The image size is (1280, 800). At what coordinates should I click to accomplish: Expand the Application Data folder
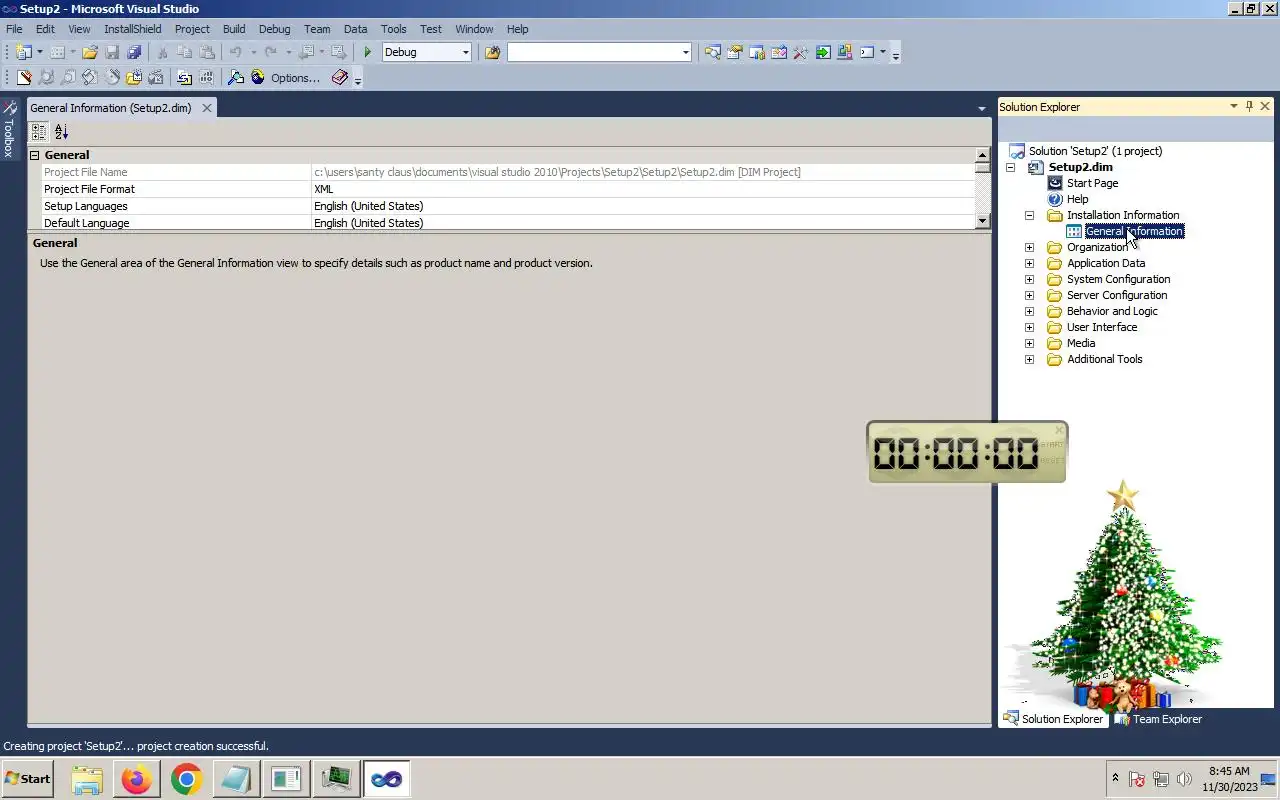(x=1029, y=263)
